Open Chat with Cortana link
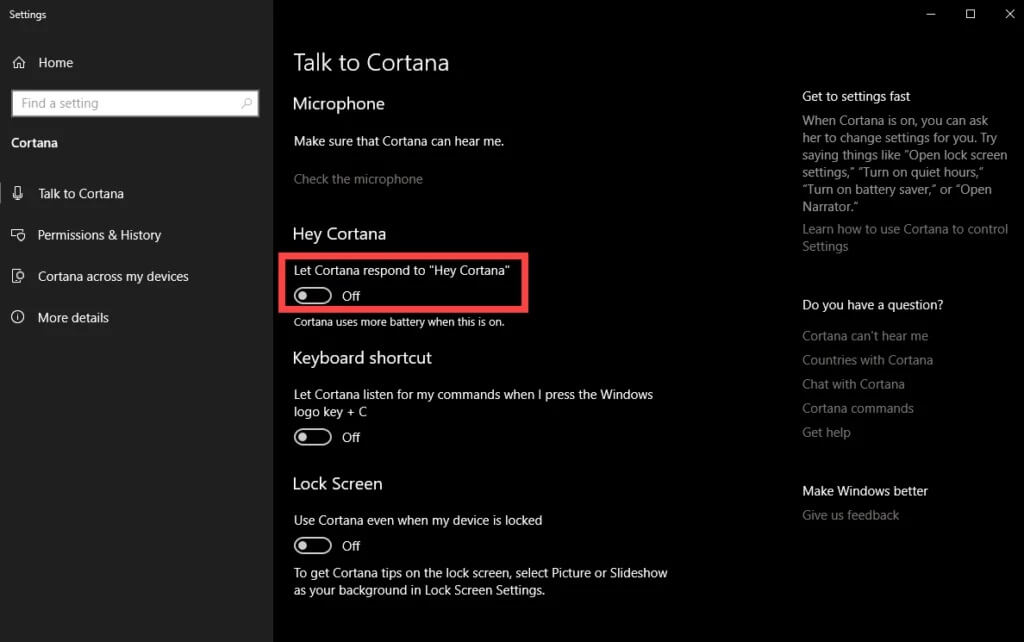This screenshot has width=1024, height=642. point(853,384)
